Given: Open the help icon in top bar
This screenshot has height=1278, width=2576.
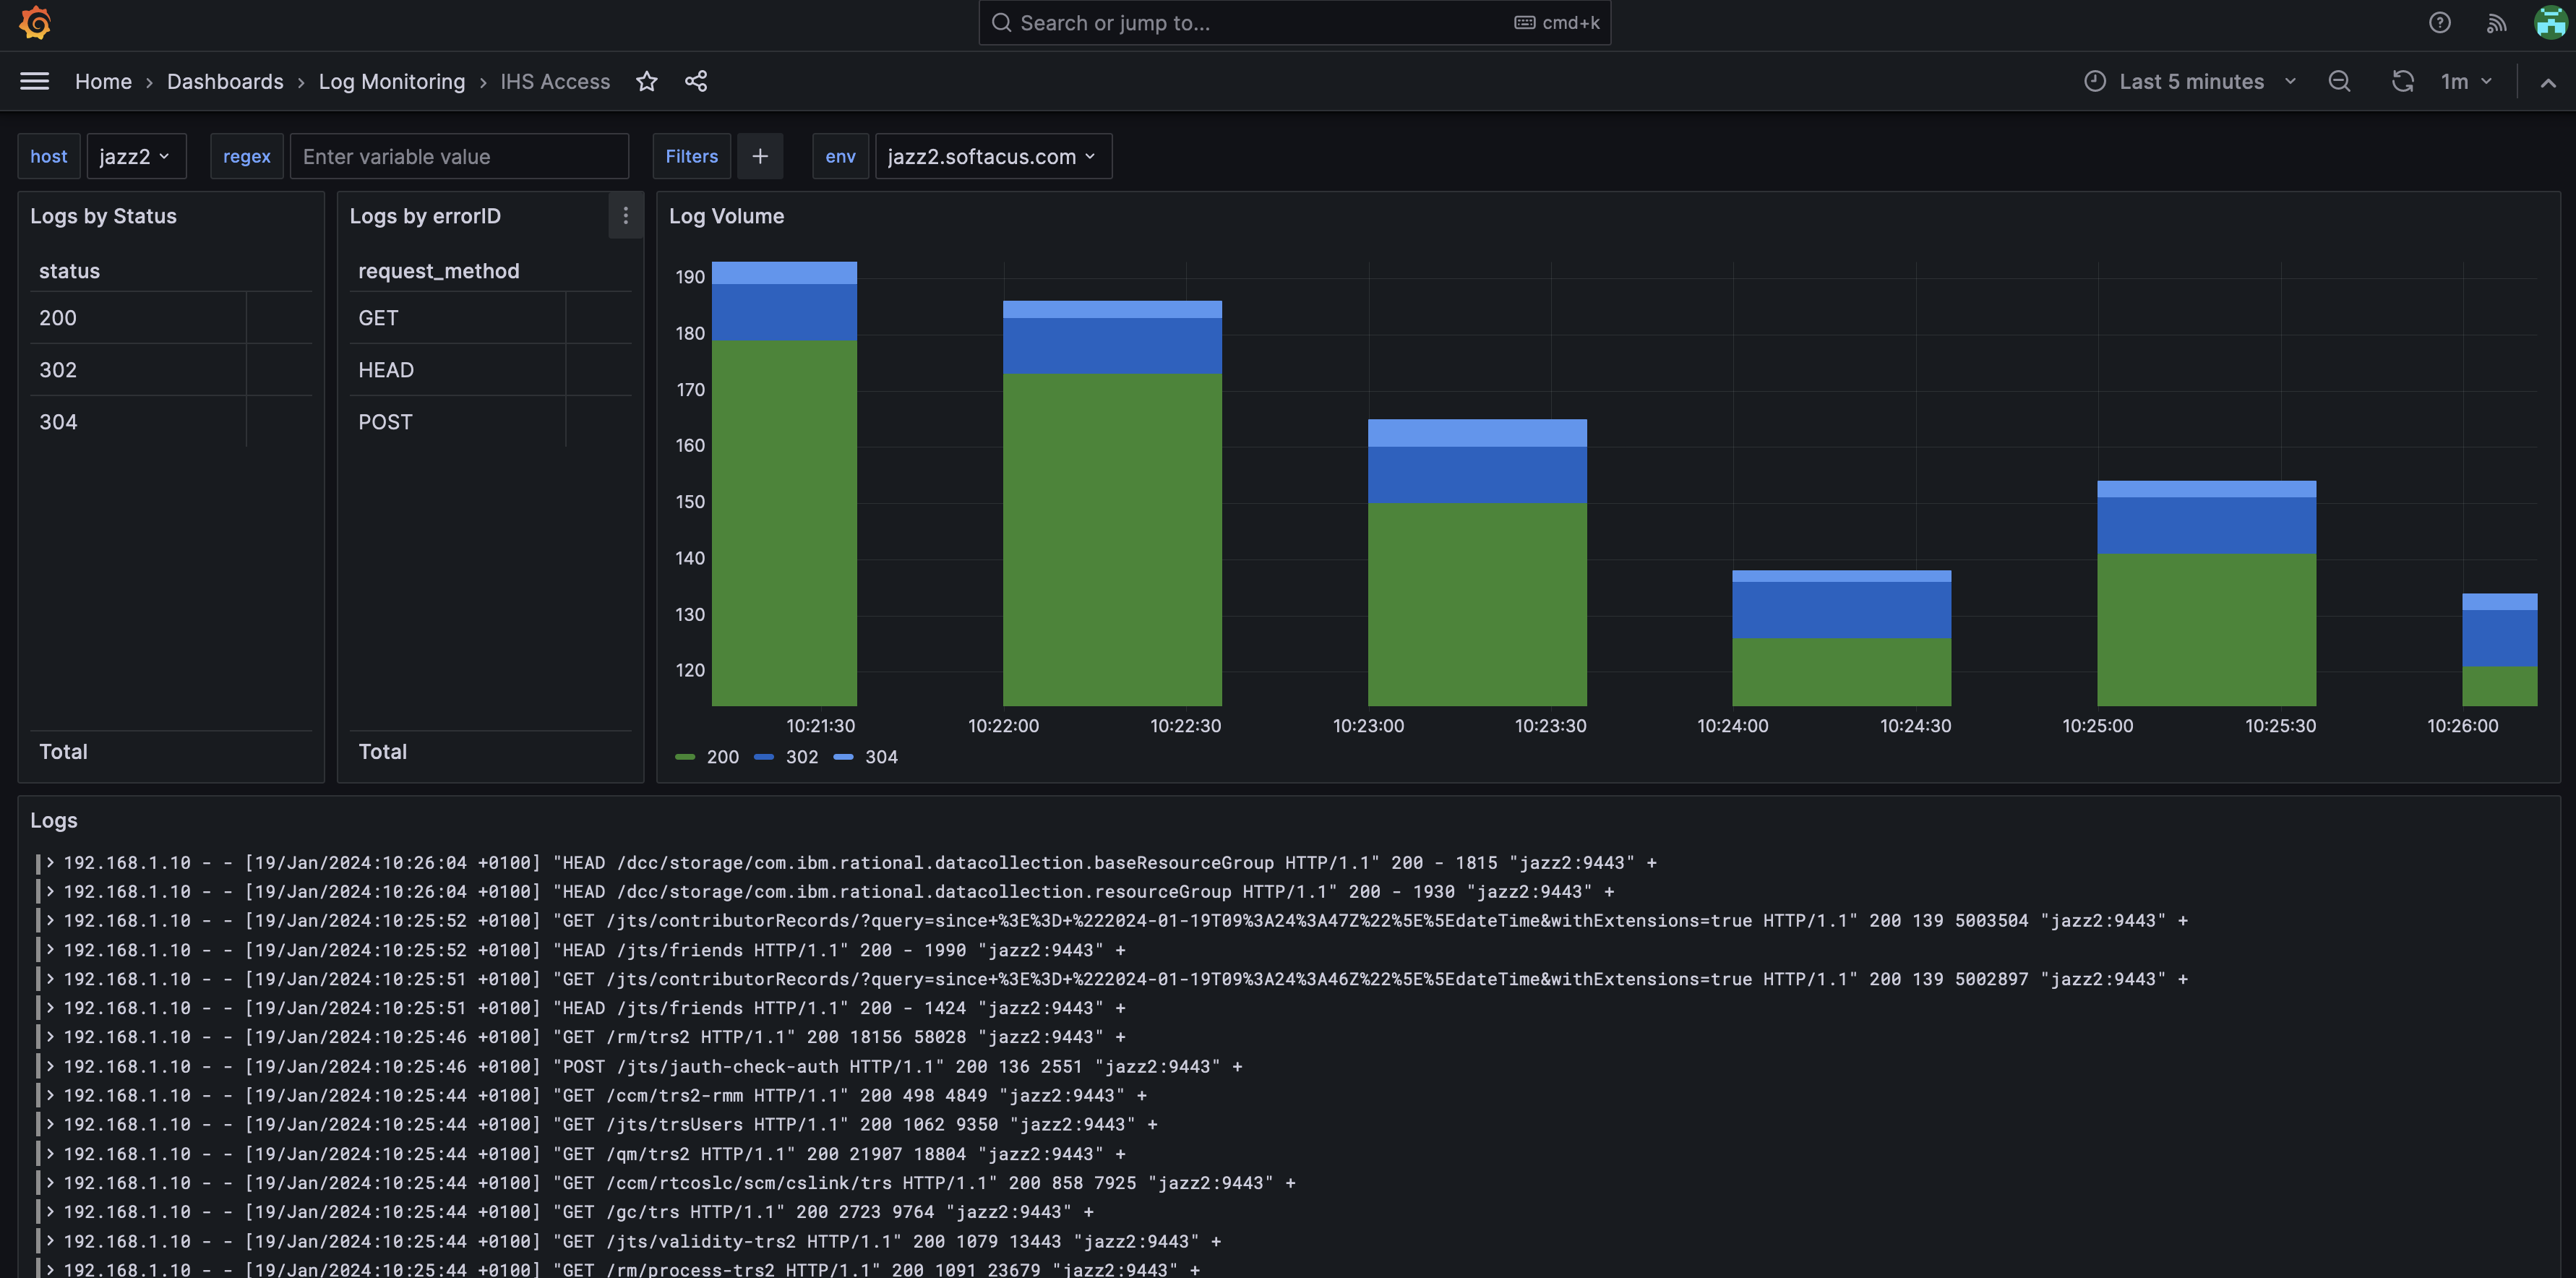Looking at the screenshot, I should point(2440,22).
